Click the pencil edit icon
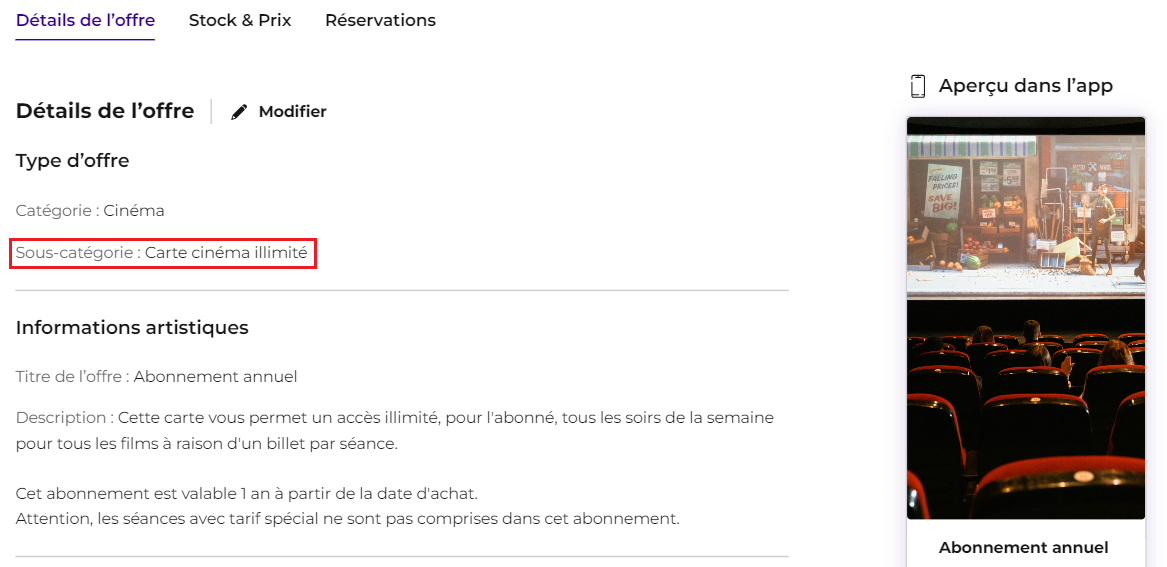This screenshot has height=567, width=1167. point(239,112)
